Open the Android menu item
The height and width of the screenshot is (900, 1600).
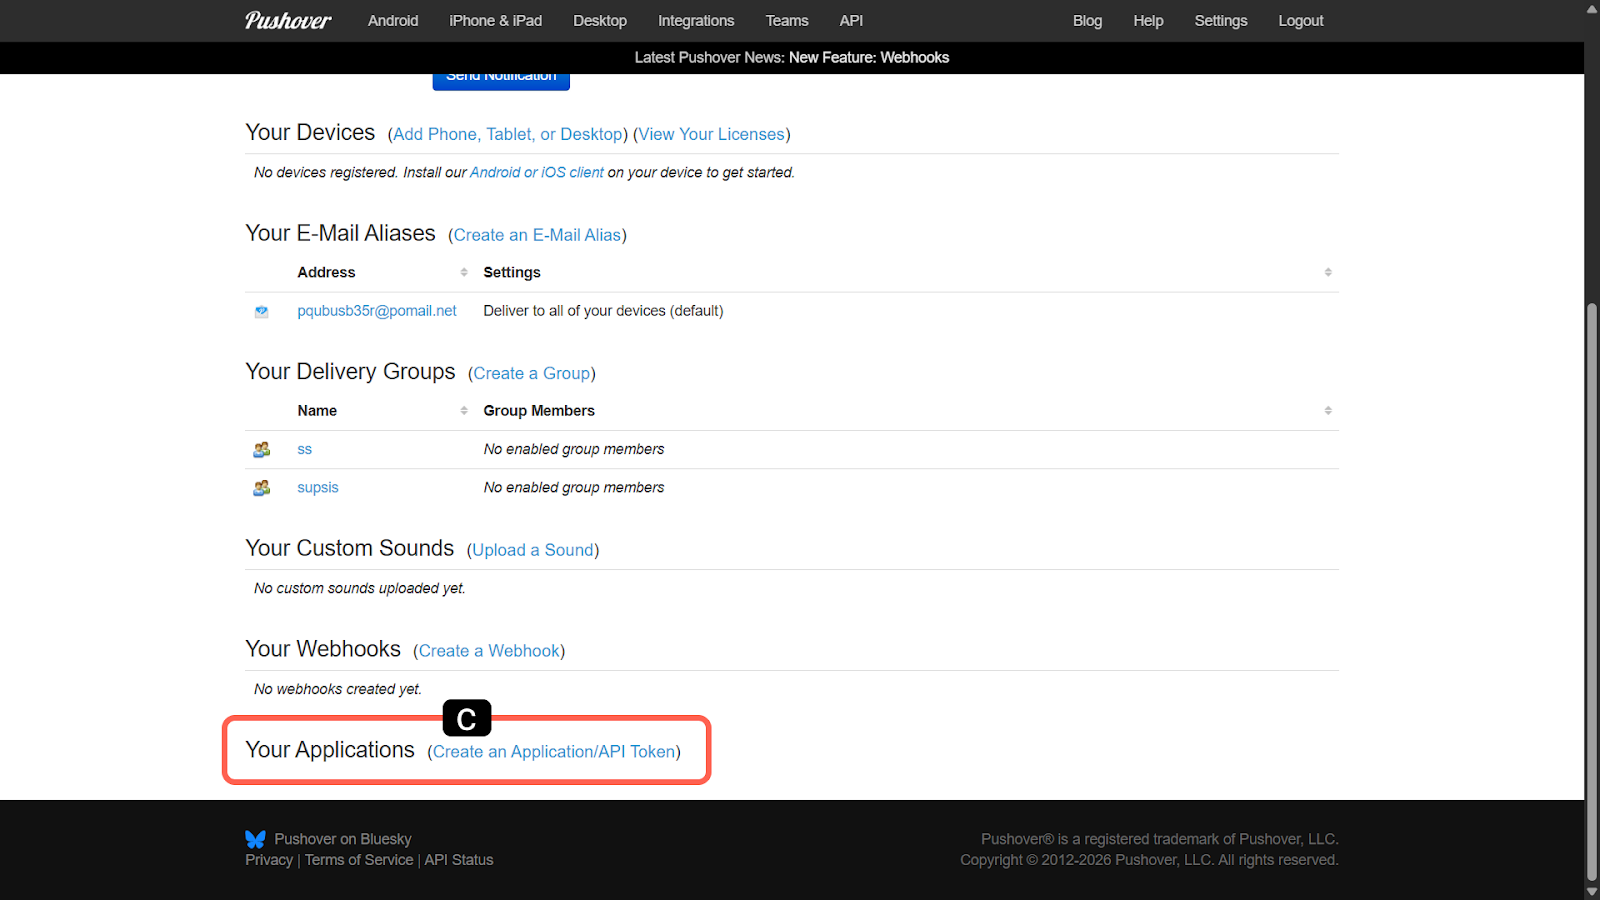tap(393, 21)
